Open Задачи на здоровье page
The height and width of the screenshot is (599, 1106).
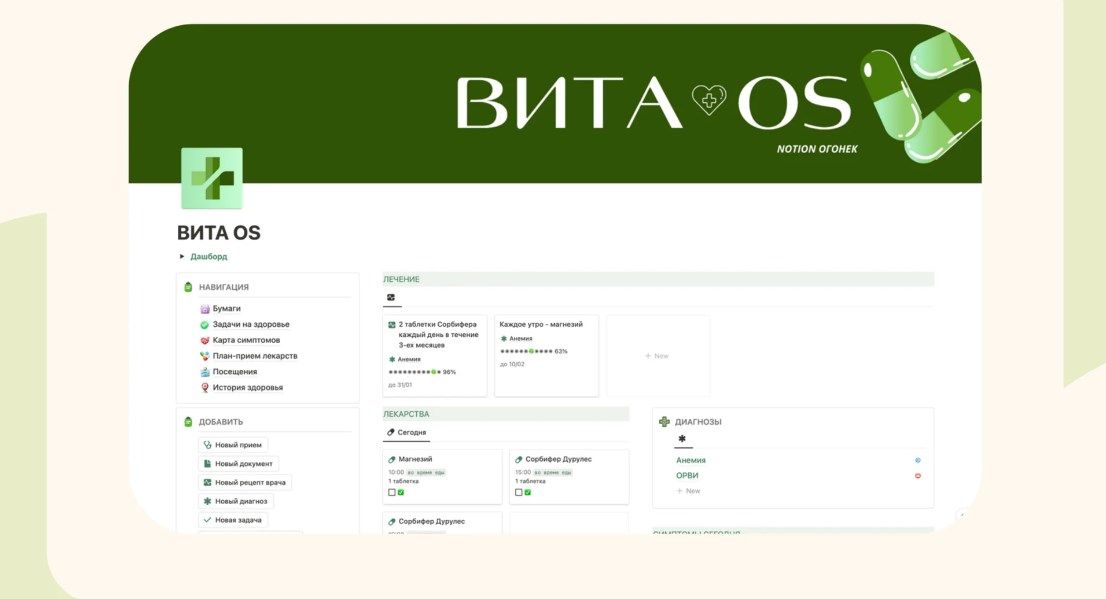point(251,325)
